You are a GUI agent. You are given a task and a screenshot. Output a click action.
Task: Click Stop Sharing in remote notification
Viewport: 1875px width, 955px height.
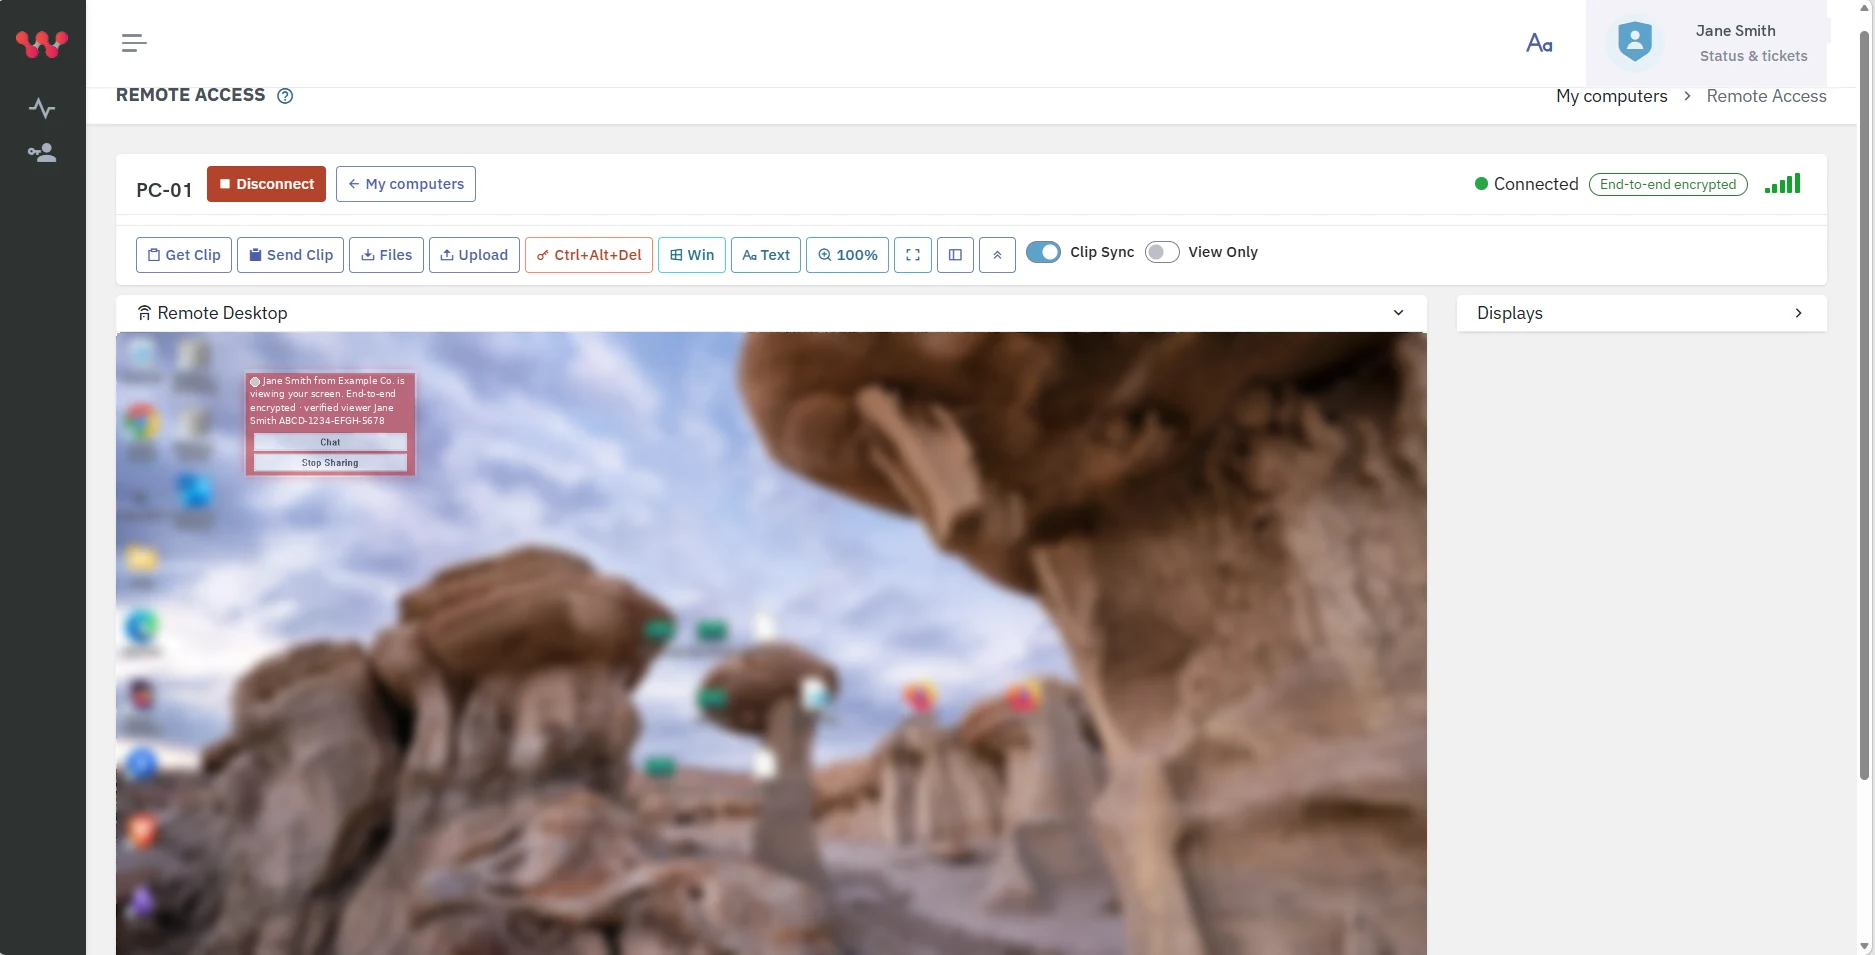[330, 463]
